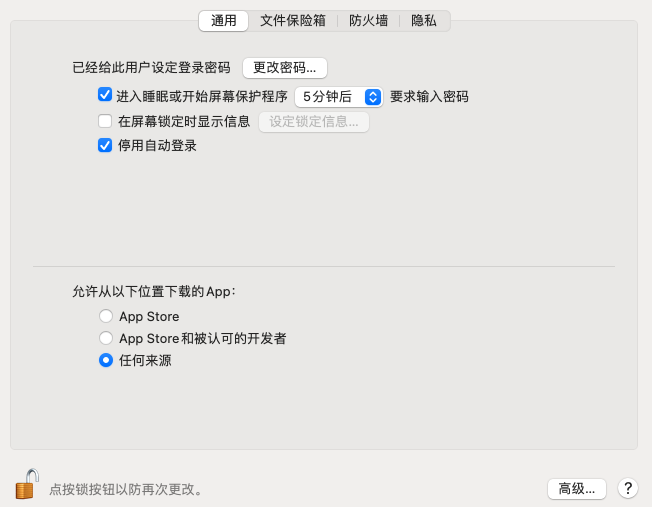Open the 5分钟后 delay dropdown
Viewport: 652px width, 507px height.
[339, 97]
